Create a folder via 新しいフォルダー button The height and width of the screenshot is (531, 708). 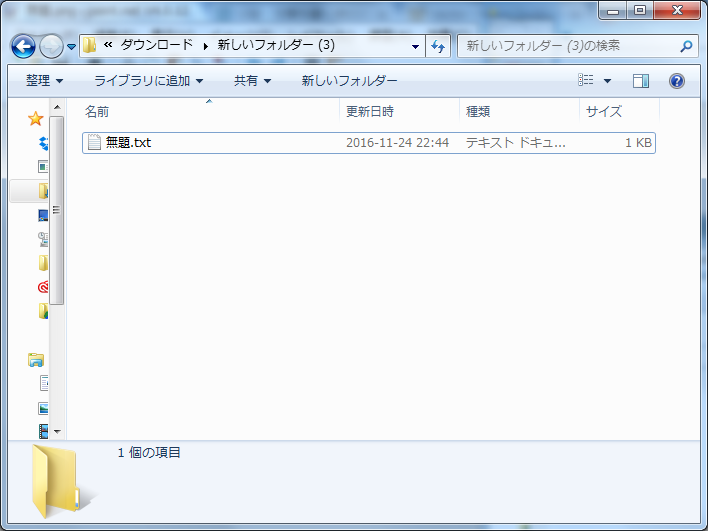[349, 81]
